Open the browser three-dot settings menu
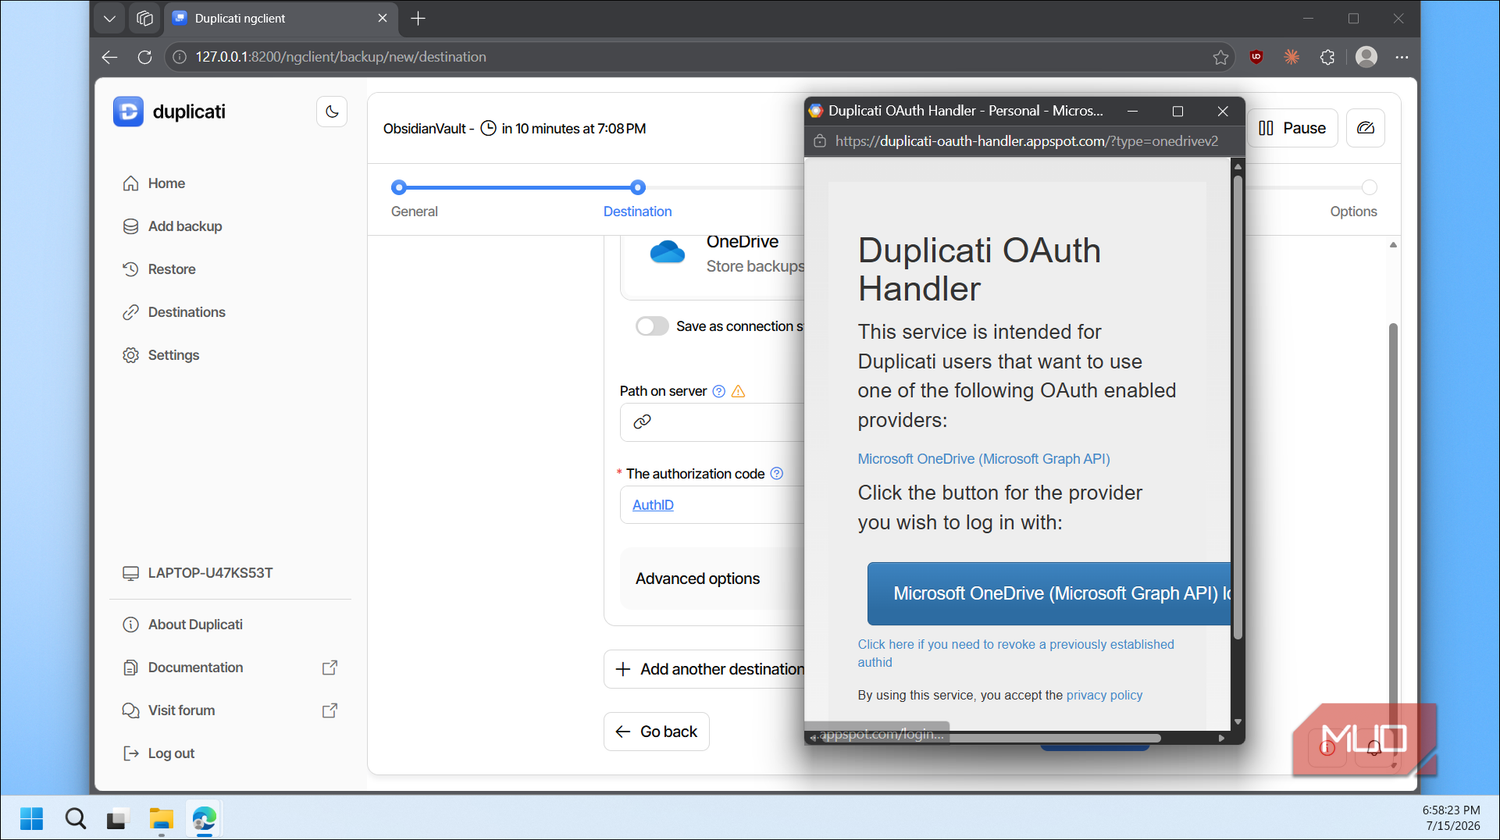This screenshot has height=840, width=1500. tap(1402, 57)
